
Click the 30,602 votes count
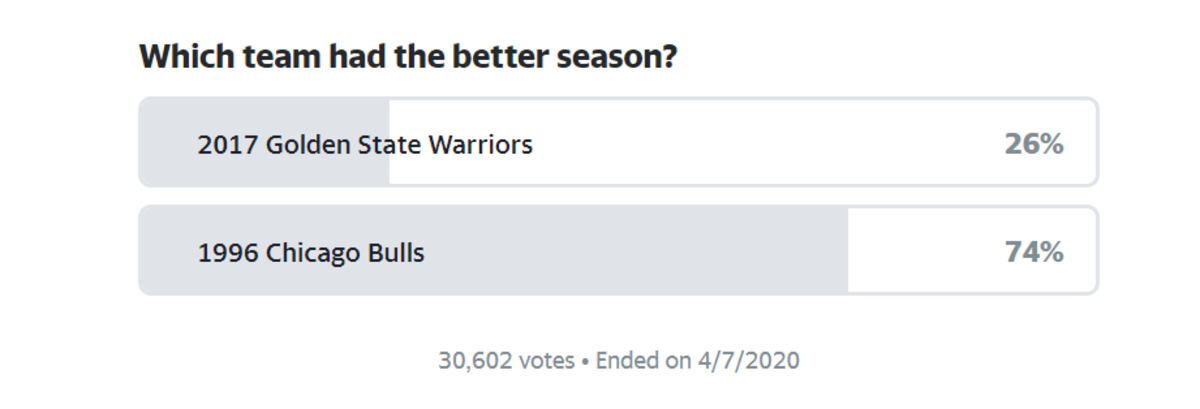point(506,360)
